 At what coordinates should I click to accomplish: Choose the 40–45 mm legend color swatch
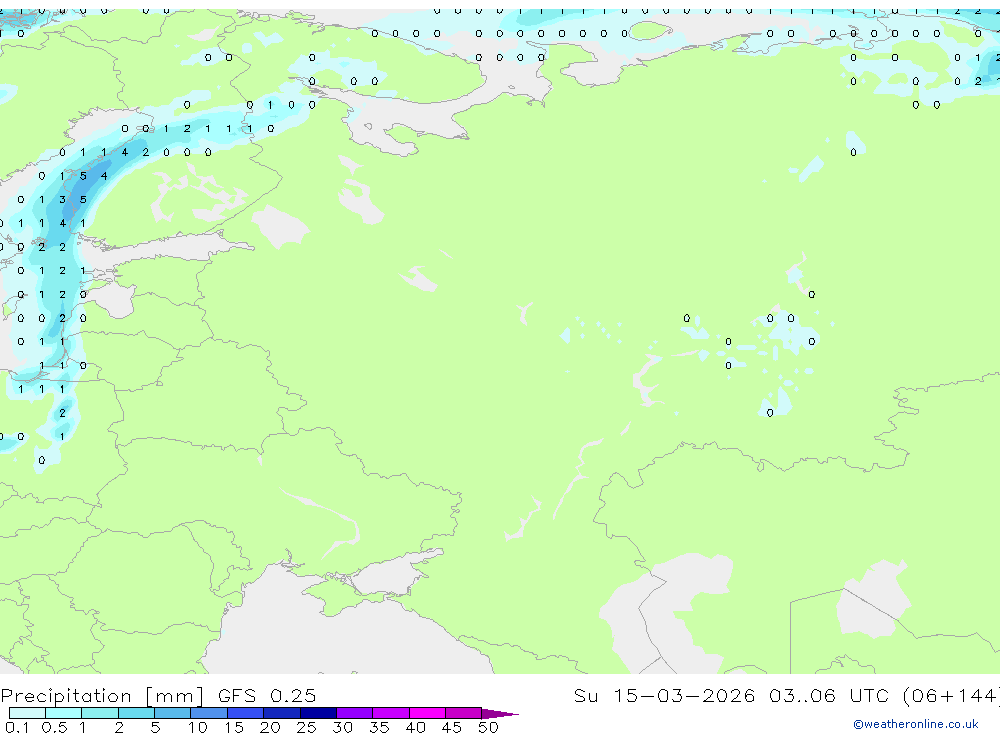427,713
